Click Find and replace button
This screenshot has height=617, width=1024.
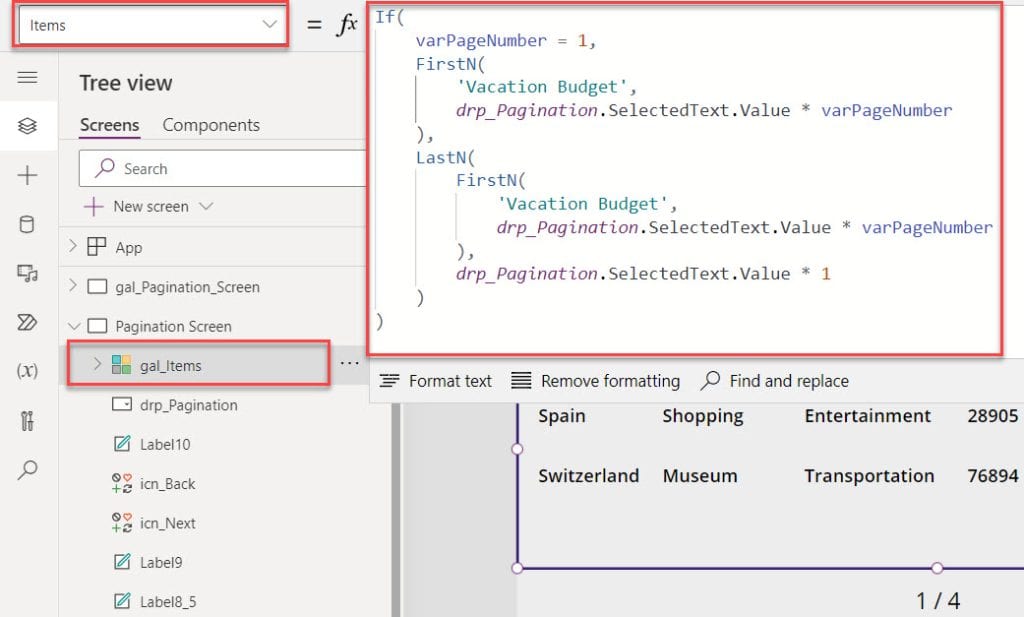775,381
